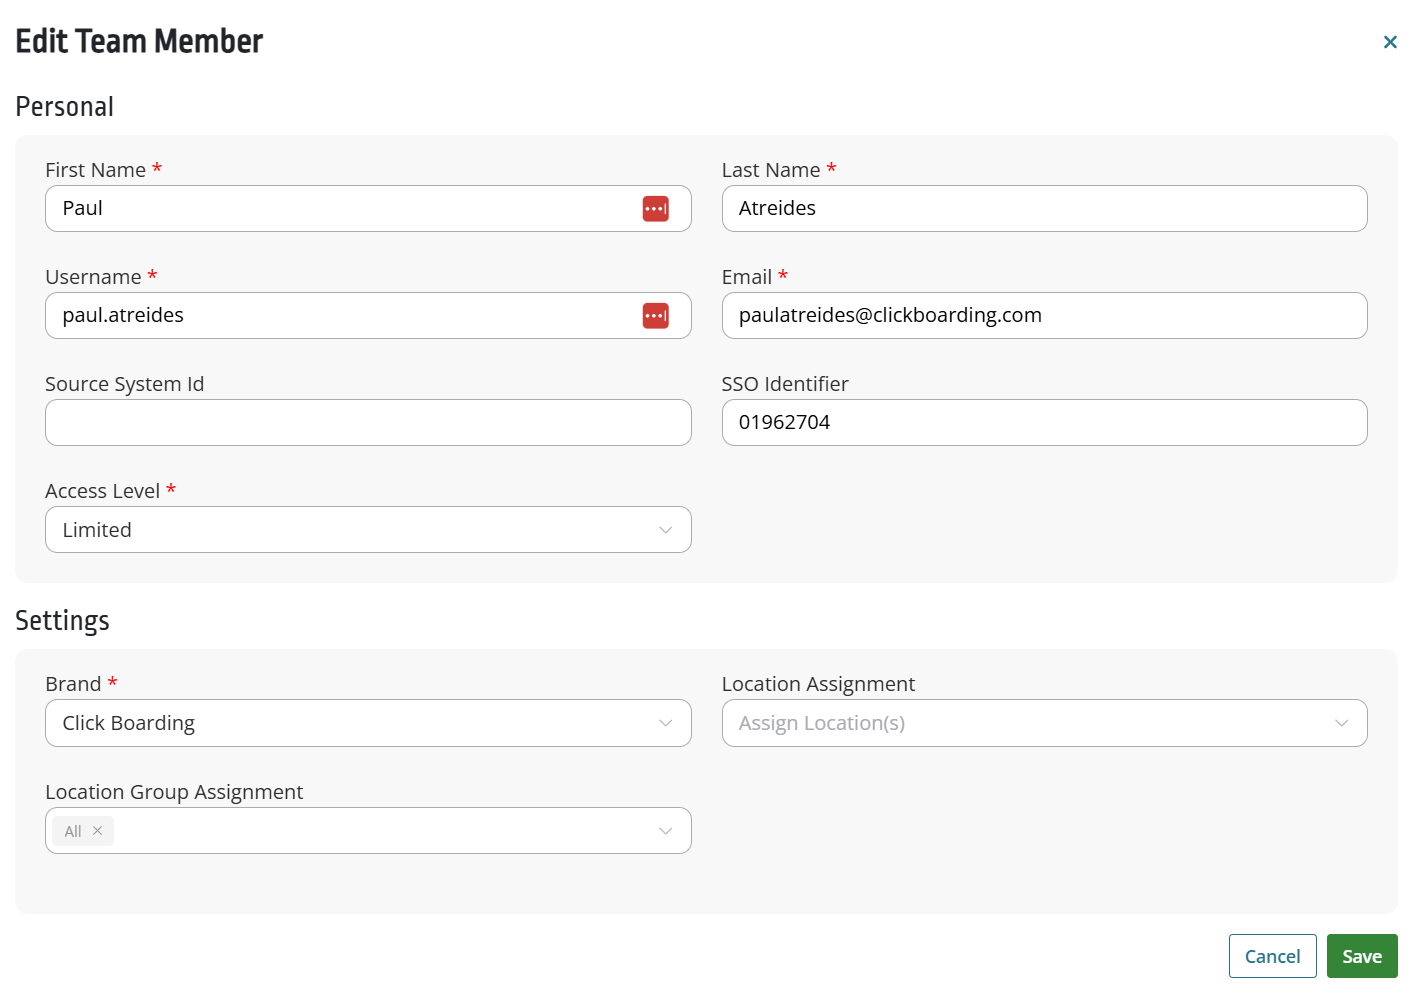The image size is (1412, 993).
Task: Click the First Name label
Action: coord(95,170)
